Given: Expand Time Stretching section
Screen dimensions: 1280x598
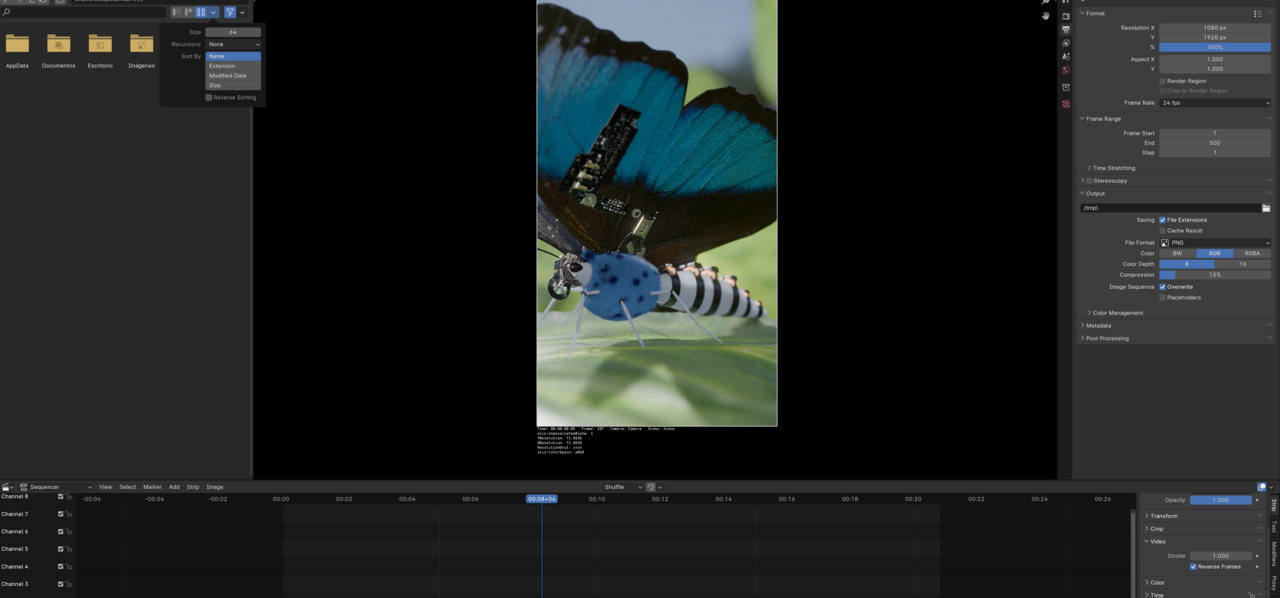Looking at the screenshot, I should [x=1114, y=168].
